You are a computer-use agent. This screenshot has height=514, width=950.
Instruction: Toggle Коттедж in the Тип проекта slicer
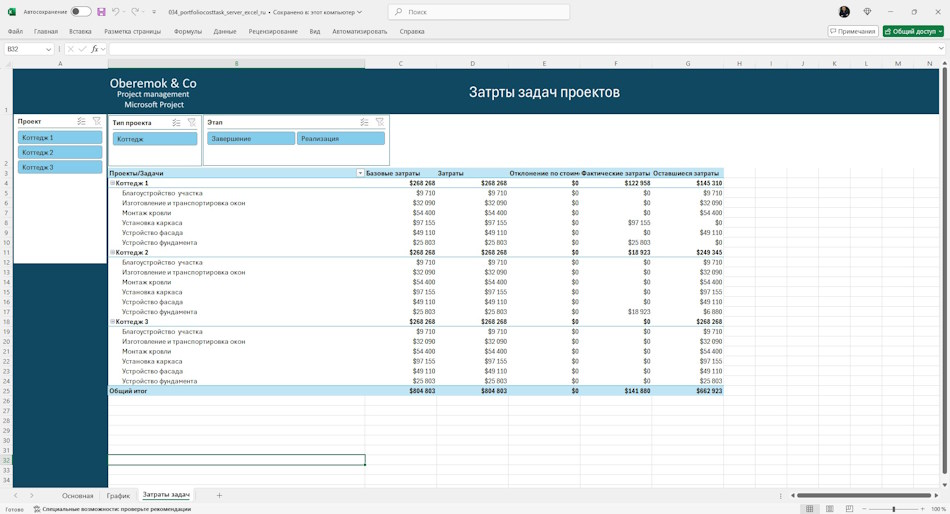pyautogui.click(x=155, y=139)
